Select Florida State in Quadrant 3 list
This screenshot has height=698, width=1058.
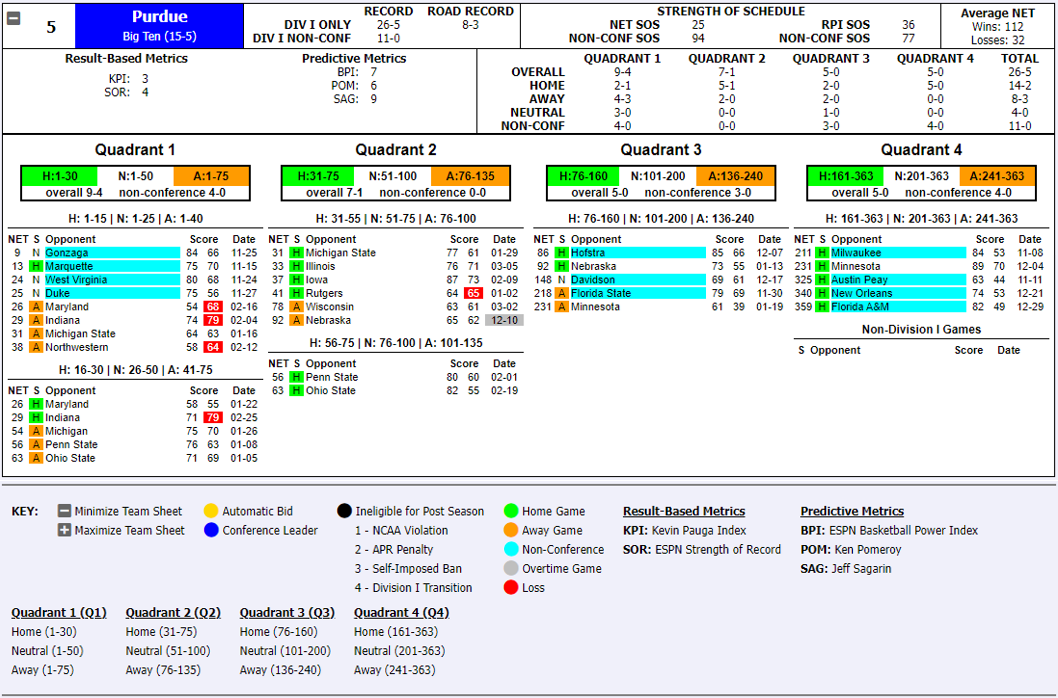(x=638, y=293)
